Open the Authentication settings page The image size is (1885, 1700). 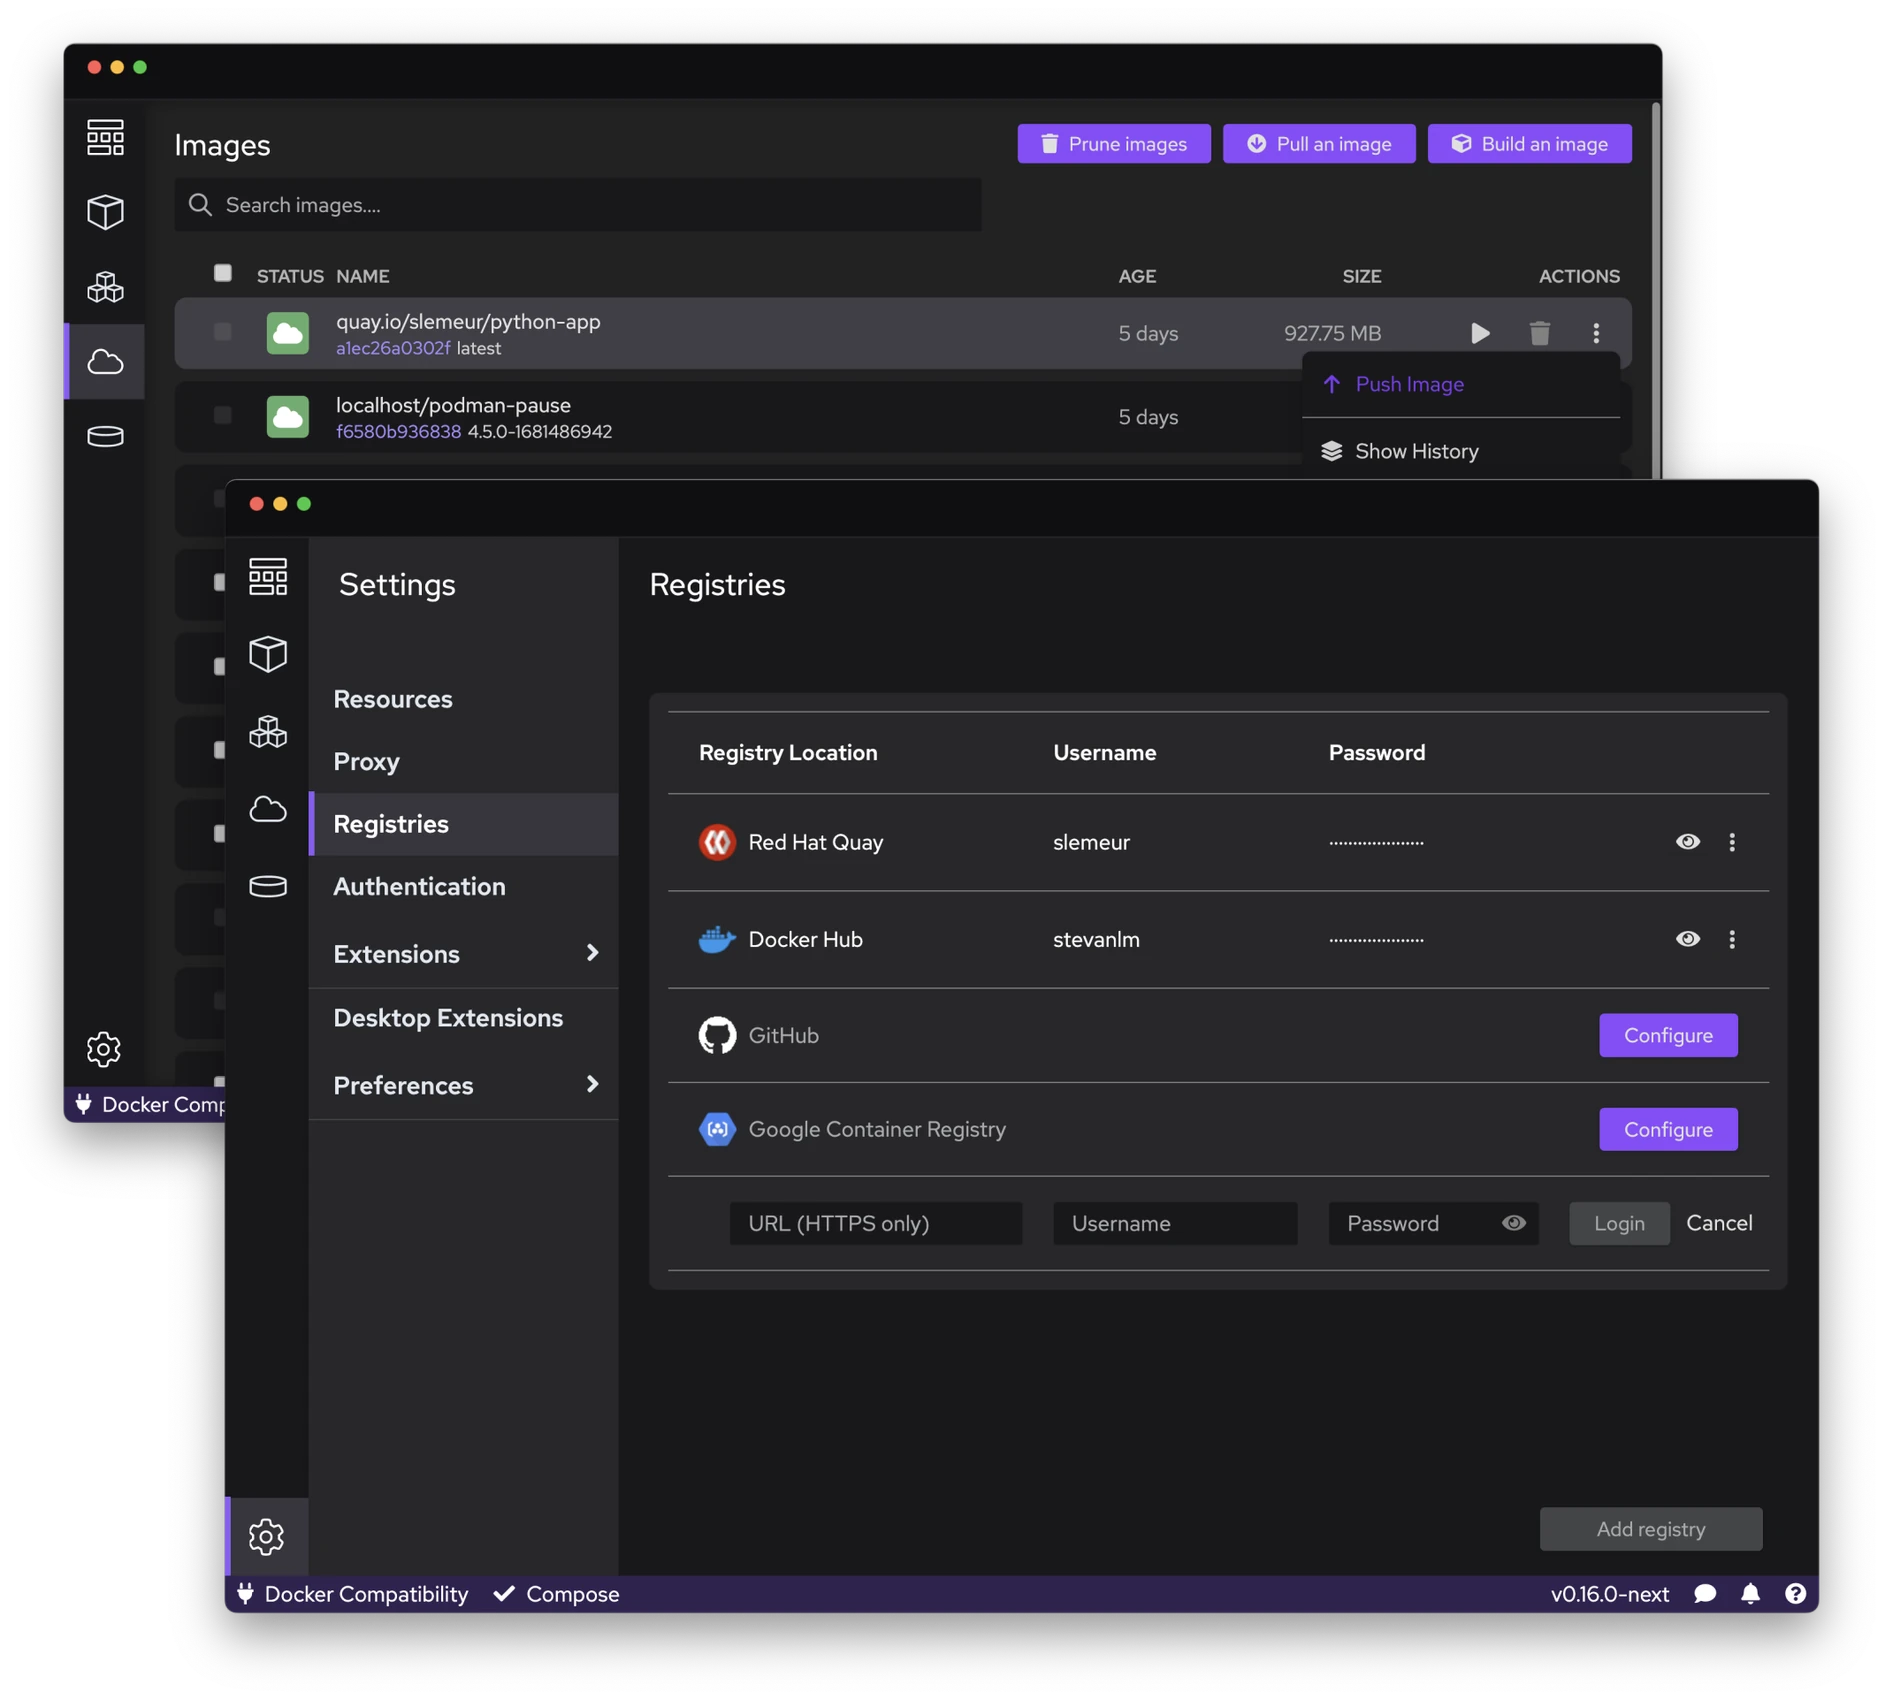pyautogui.click(x=419, y=887)
